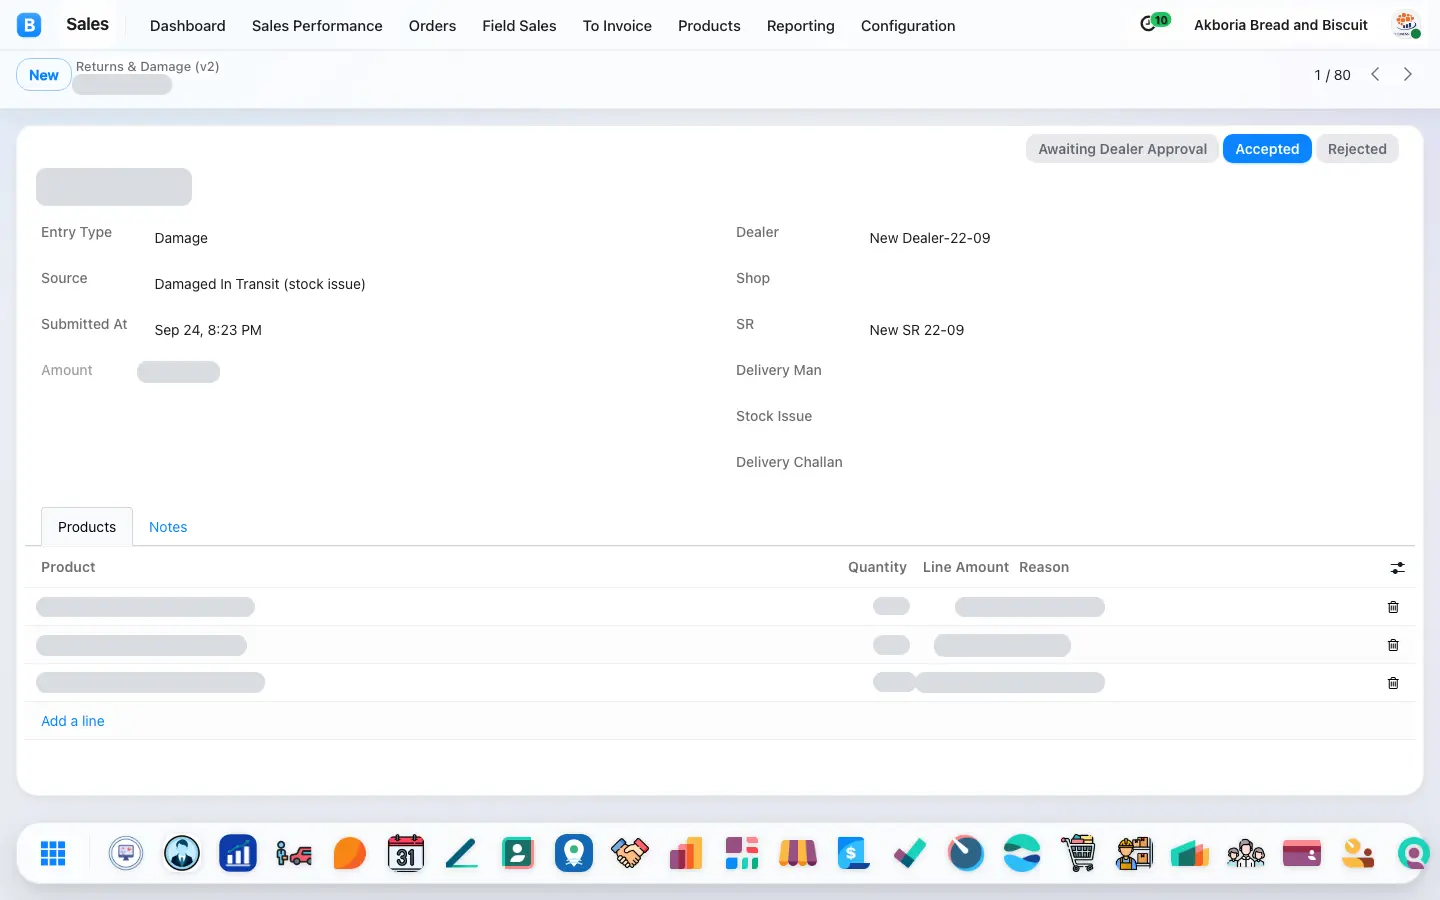Switch company Akboria Bread and Biscuit
Viewport: 1440px width, 900px height.
[x=1281, y=25]
